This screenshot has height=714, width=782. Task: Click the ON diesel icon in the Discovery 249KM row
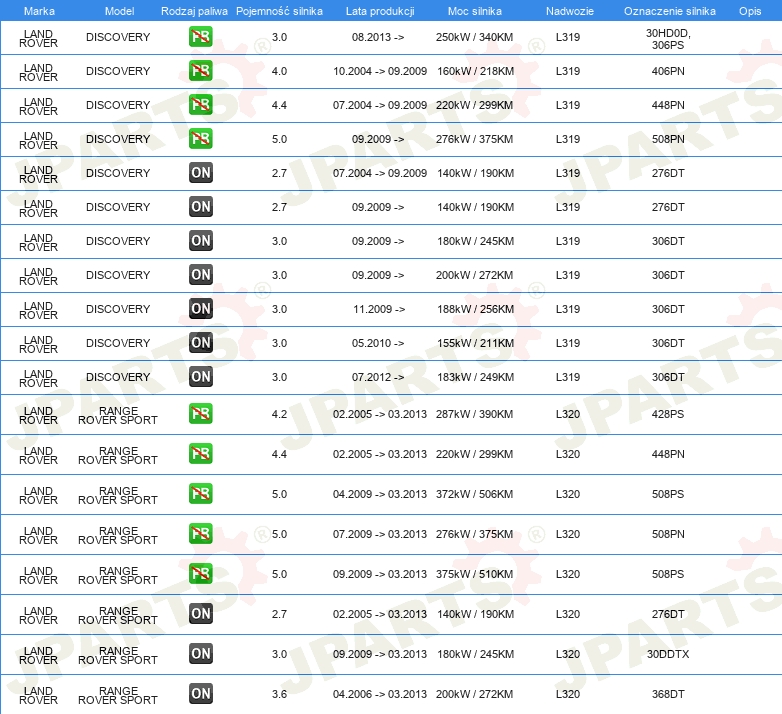point(200,376)
